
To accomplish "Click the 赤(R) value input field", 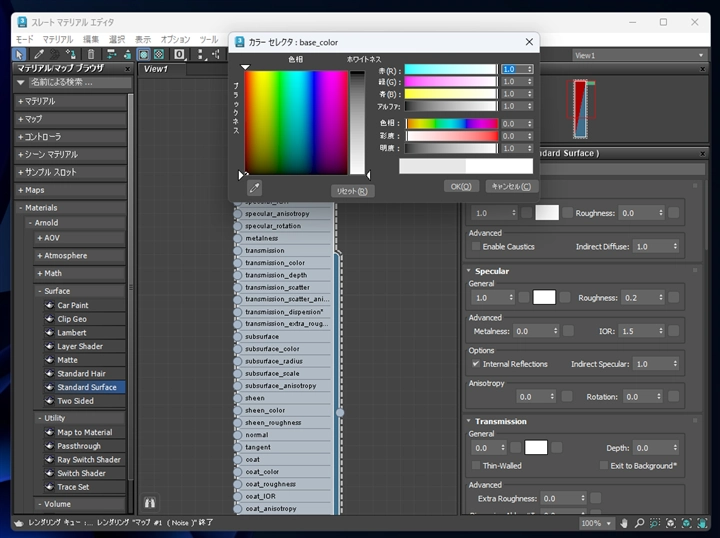I will [x=513, y=69].
